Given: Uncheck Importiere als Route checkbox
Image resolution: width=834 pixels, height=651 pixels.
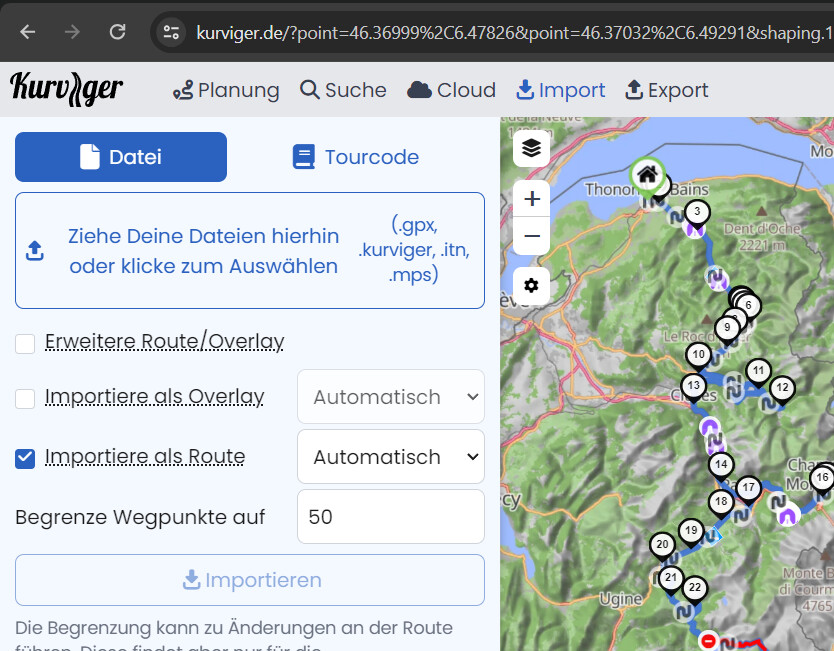Looking at the screenshot, I should pos(26,458).
